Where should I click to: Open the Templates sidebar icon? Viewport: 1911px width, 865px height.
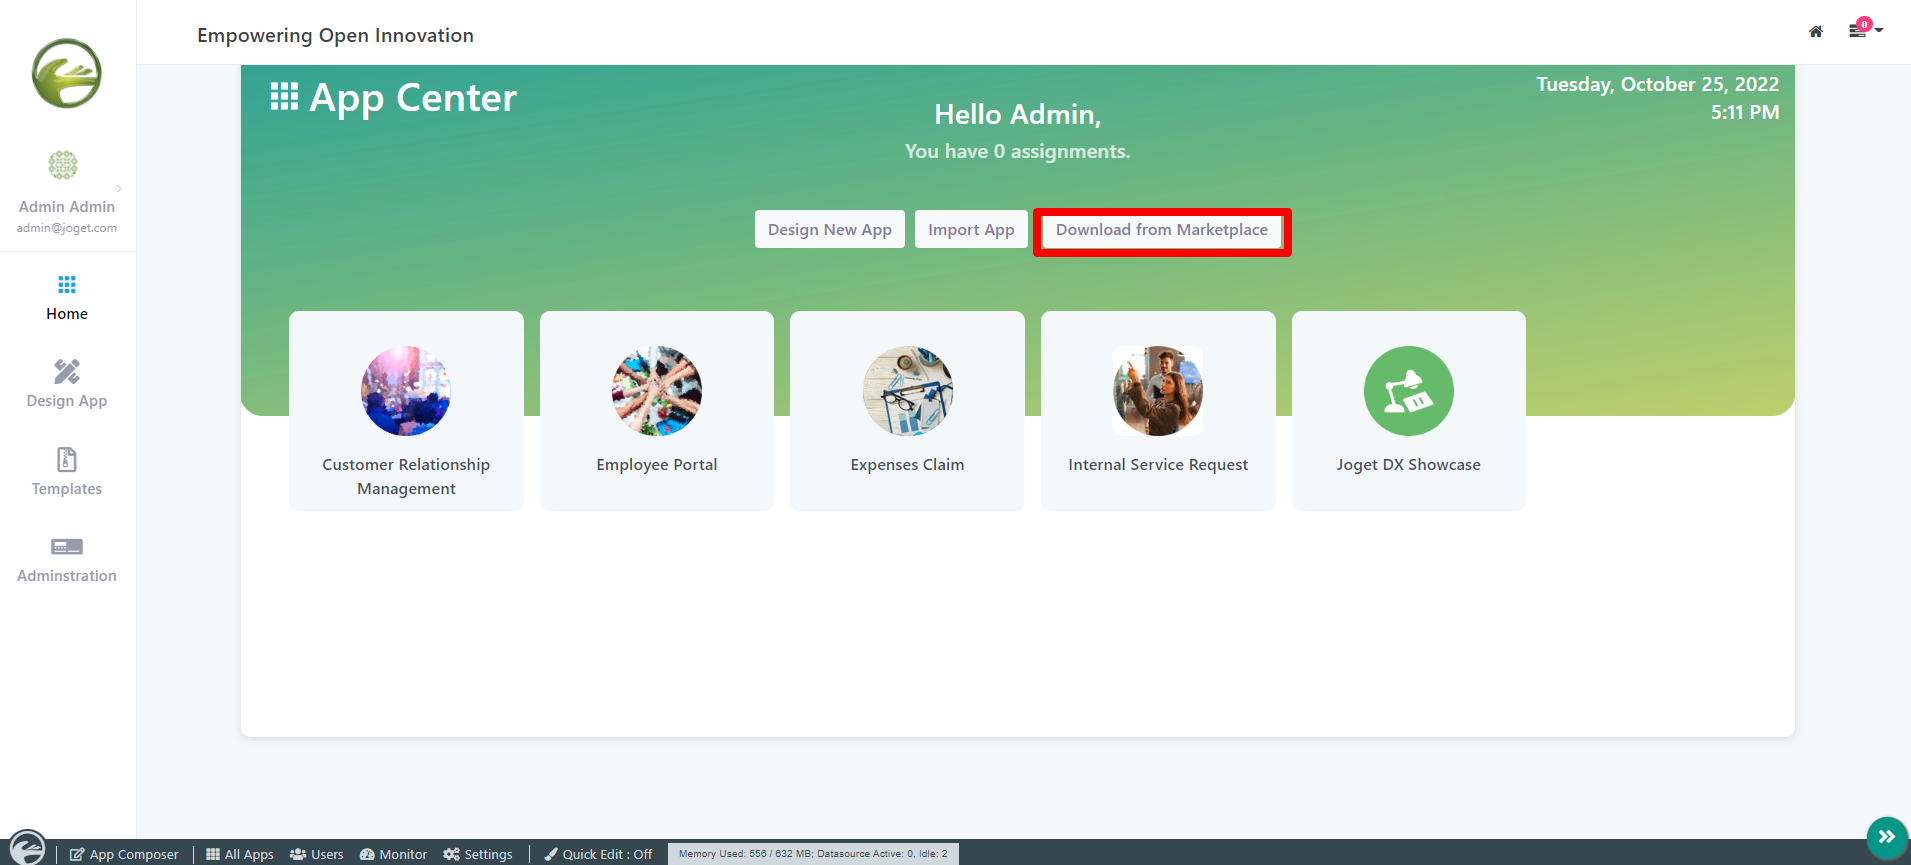pos(67,459)
